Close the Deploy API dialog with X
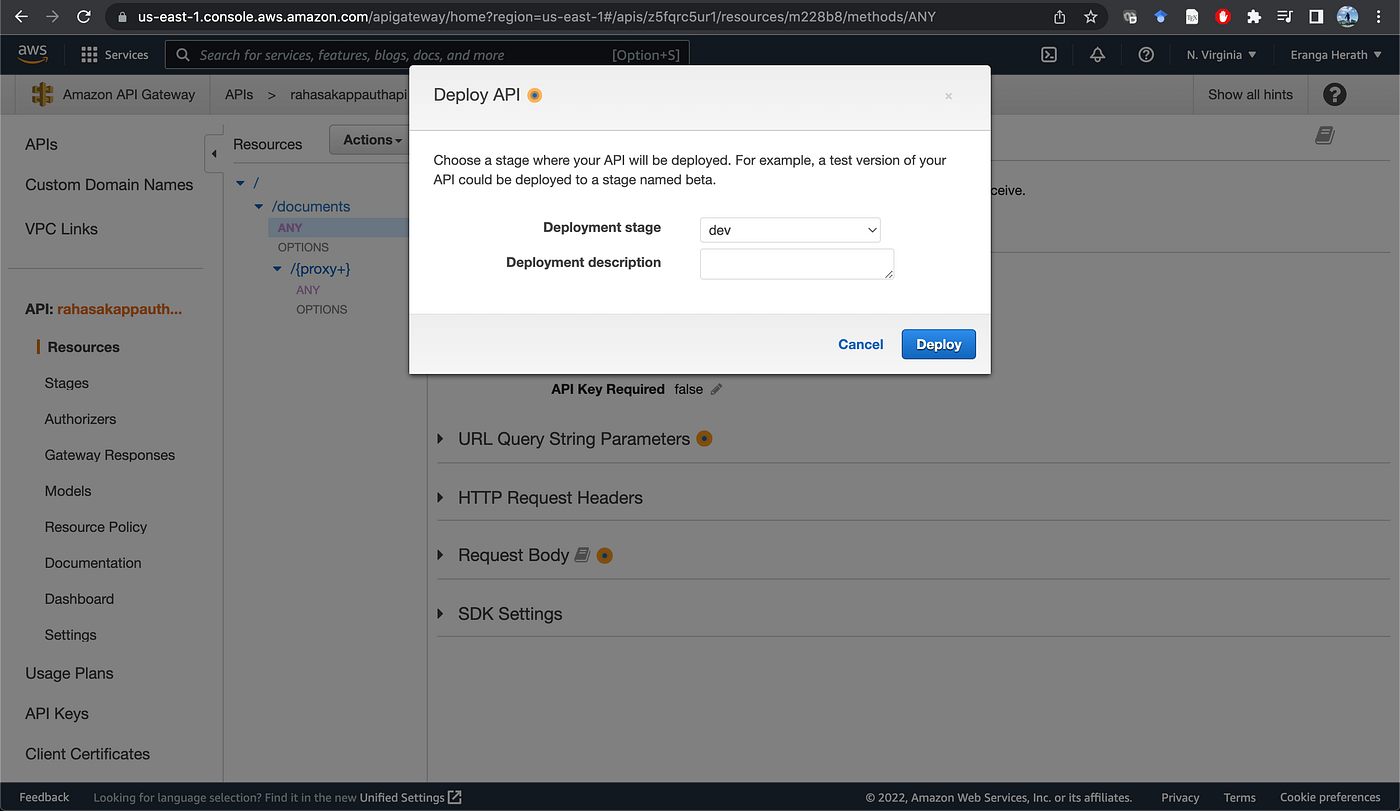The width and height of the screenshot is (1400, 811). pyautogui.click(x=948, y=96)
